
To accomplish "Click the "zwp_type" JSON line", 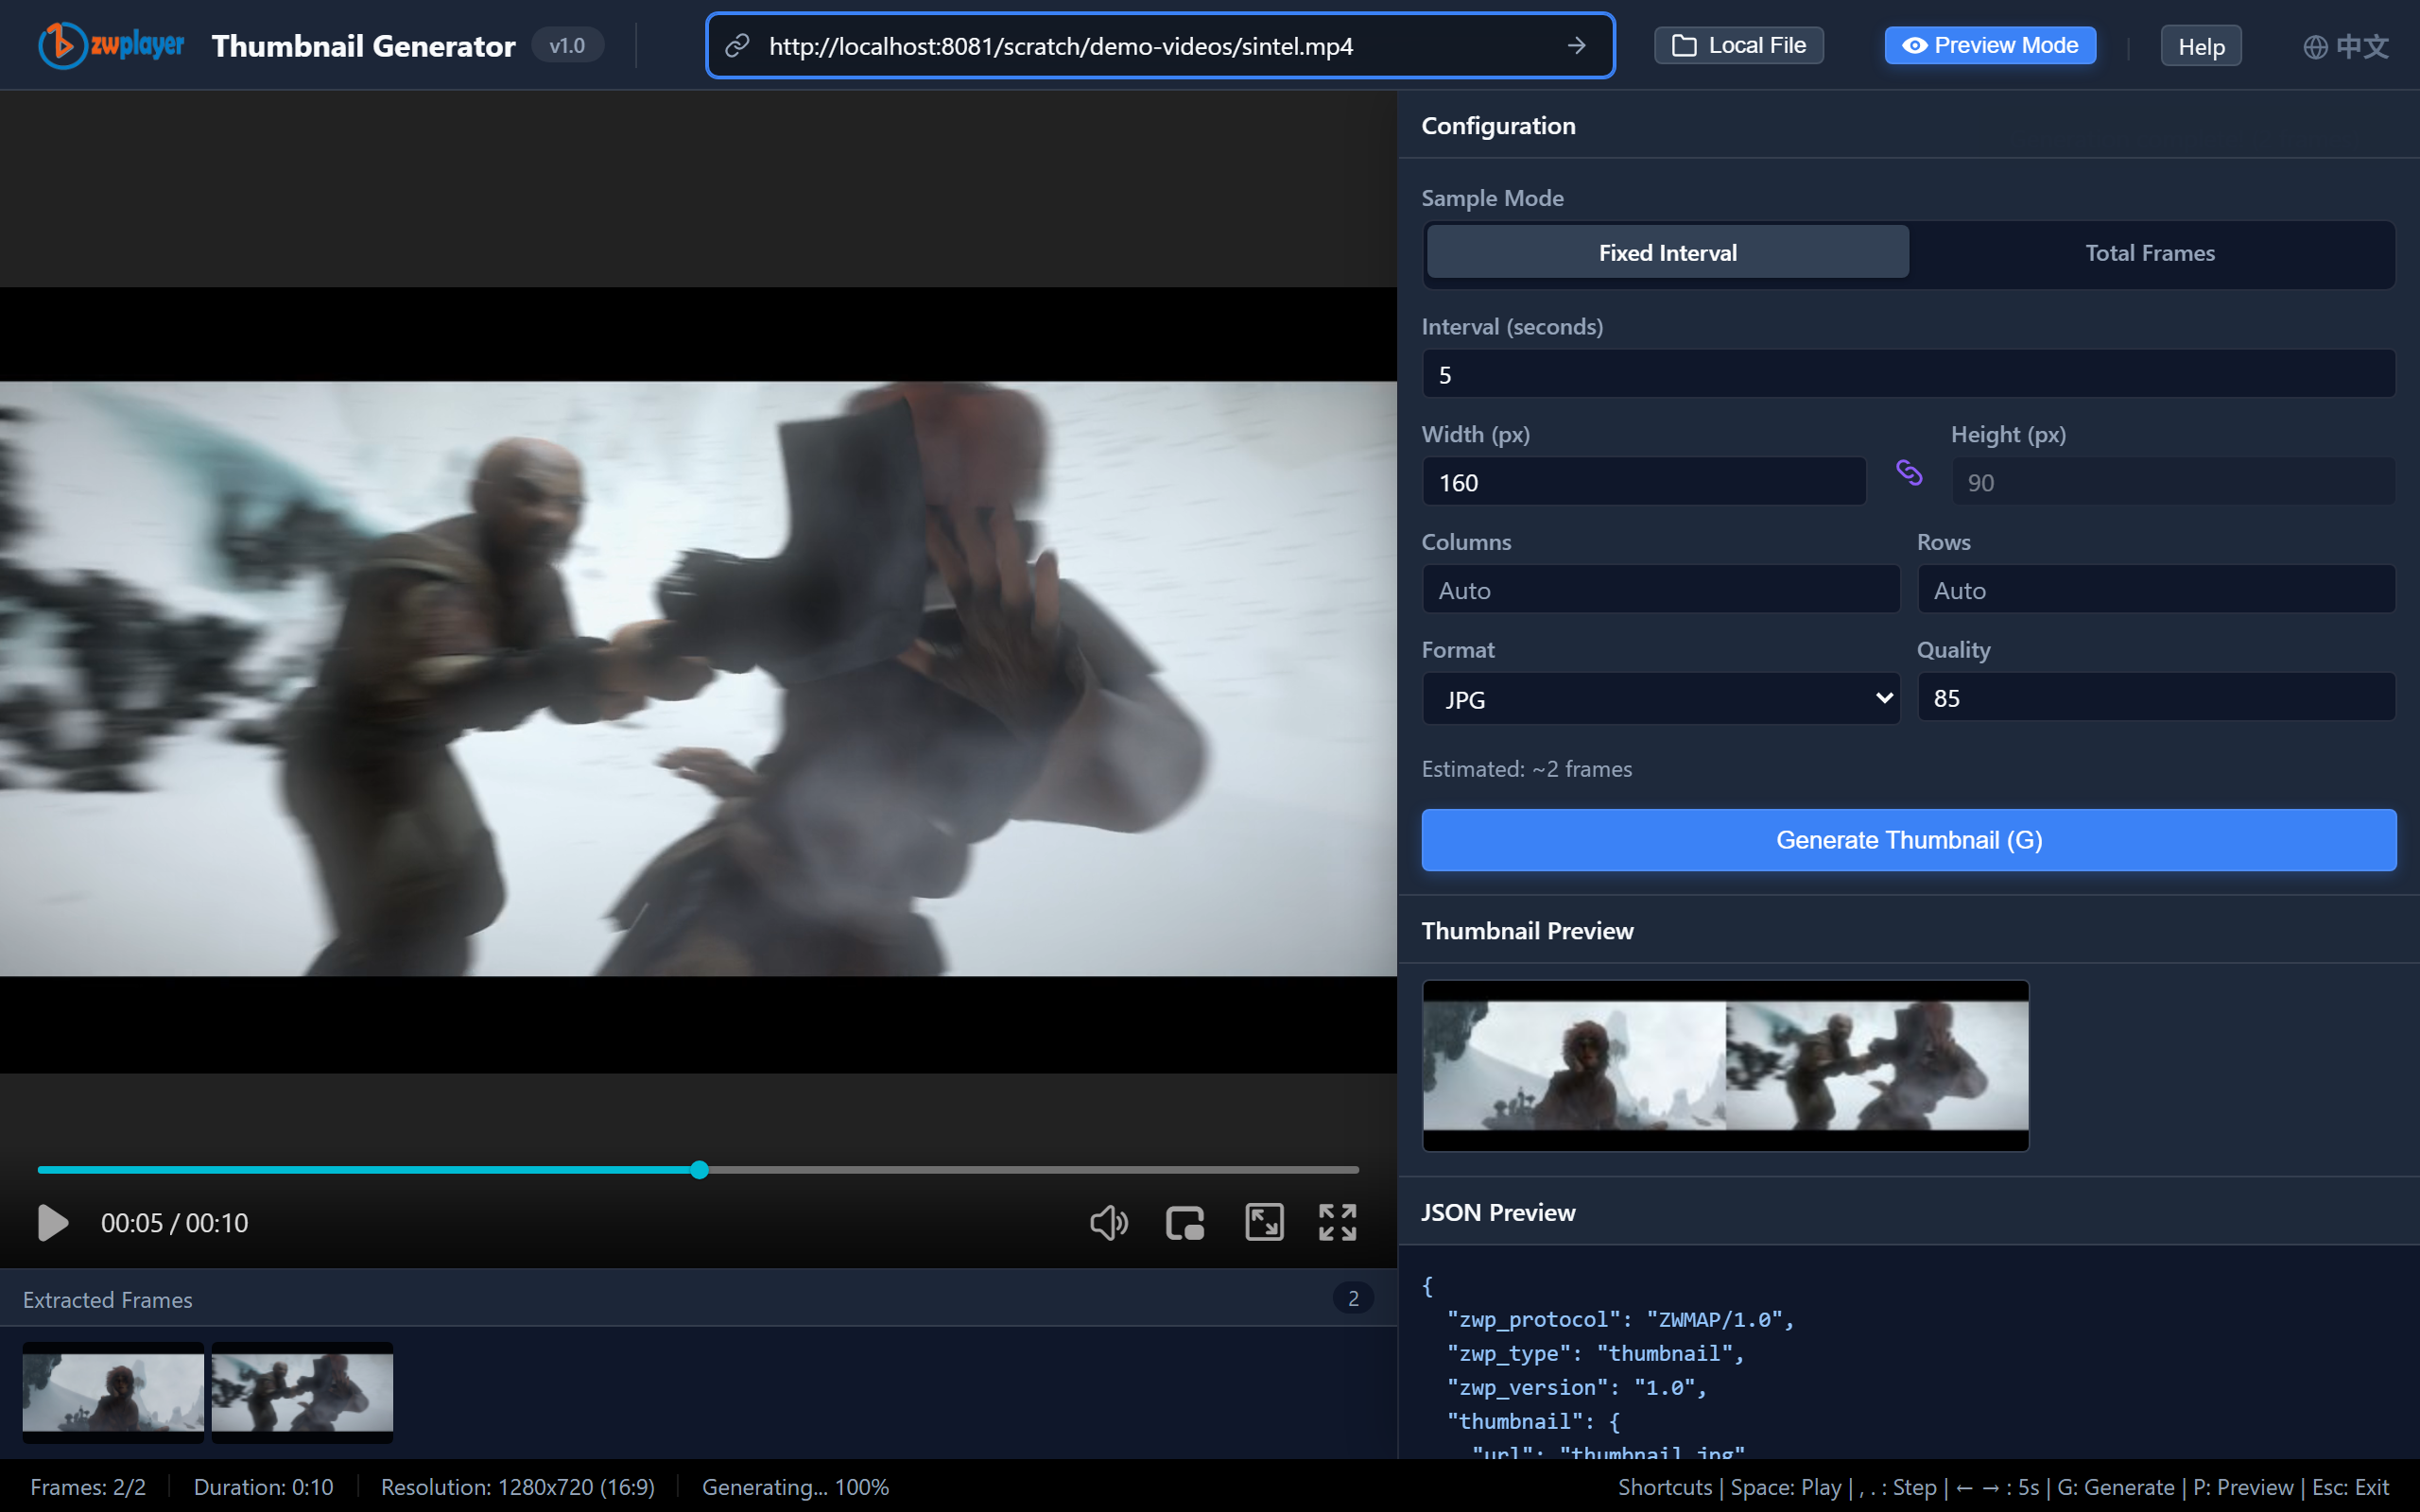I will (x=1595, y=1354).
